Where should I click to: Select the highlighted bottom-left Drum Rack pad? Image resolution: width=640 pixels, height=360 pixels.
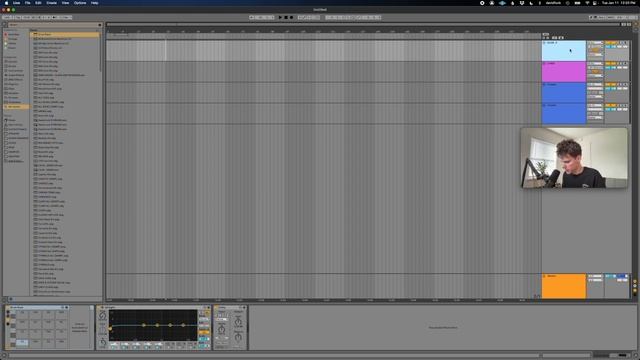[x=22, y=342]
